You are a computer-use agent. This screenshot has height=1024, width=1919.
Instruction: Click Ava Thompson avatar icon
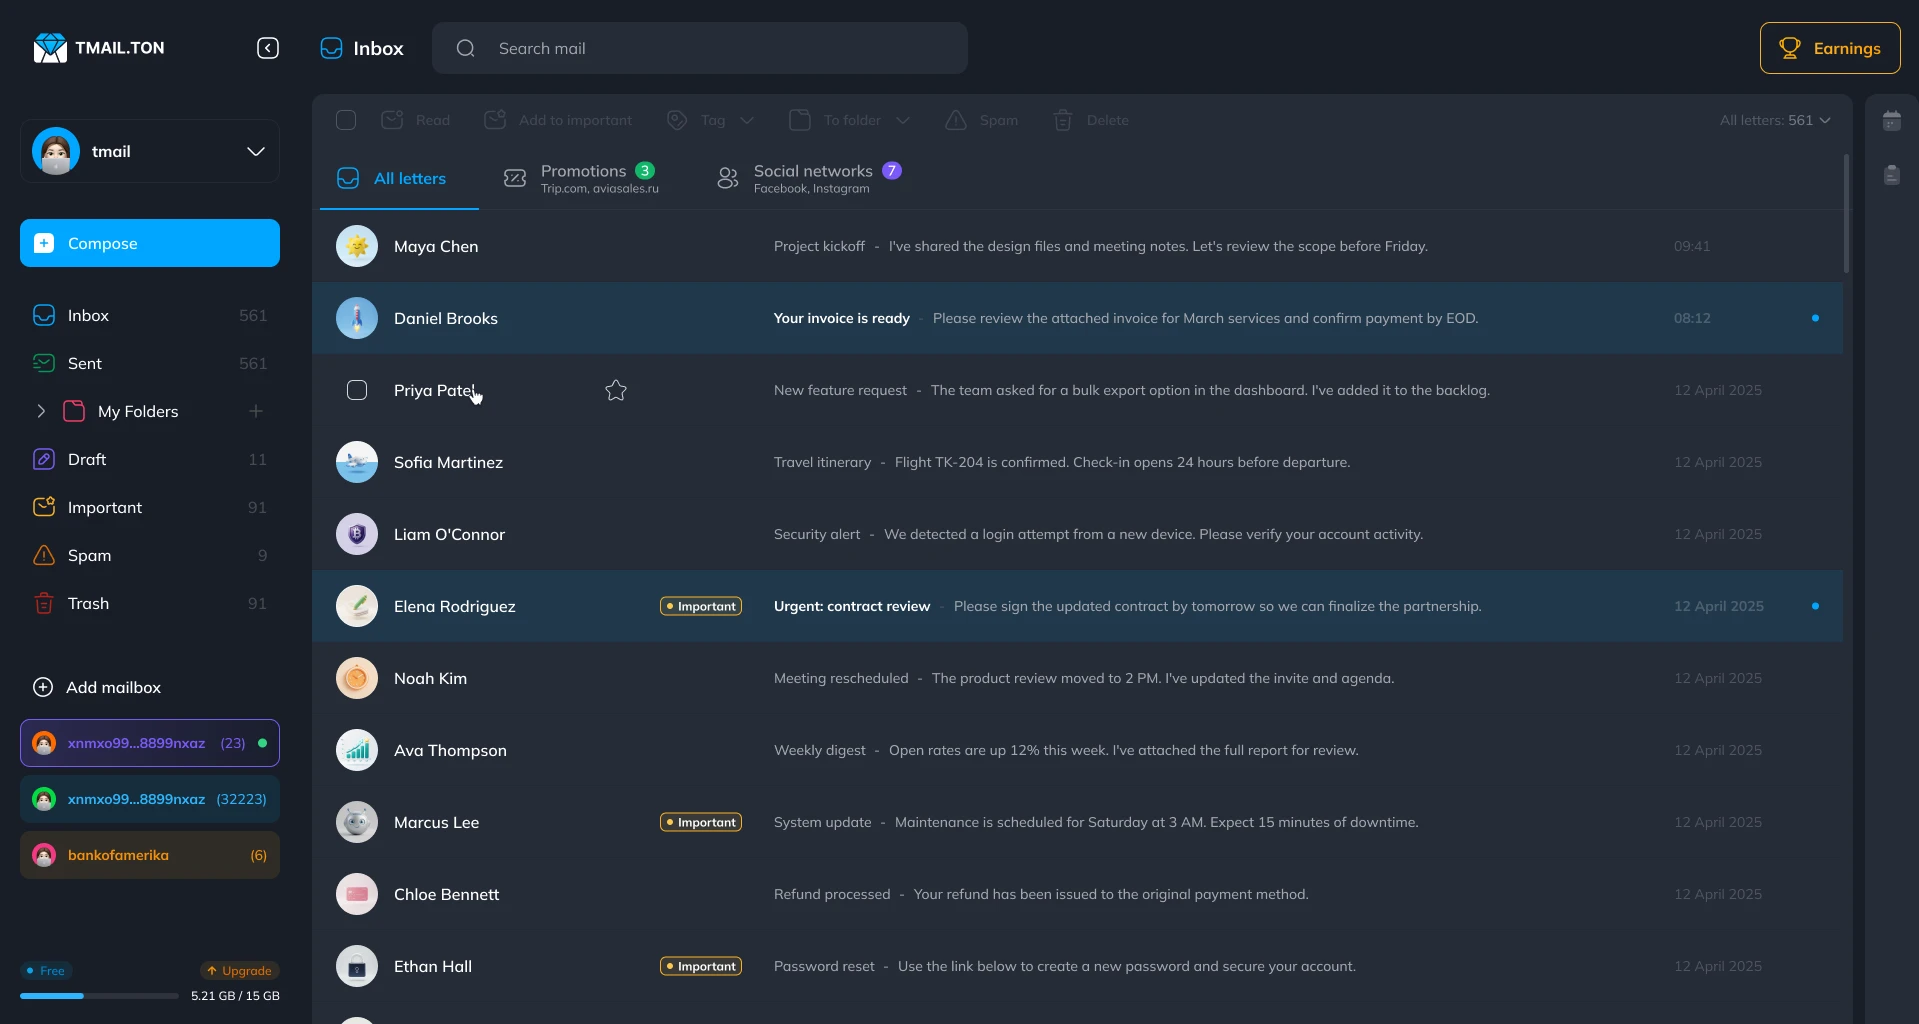point(357,750)
